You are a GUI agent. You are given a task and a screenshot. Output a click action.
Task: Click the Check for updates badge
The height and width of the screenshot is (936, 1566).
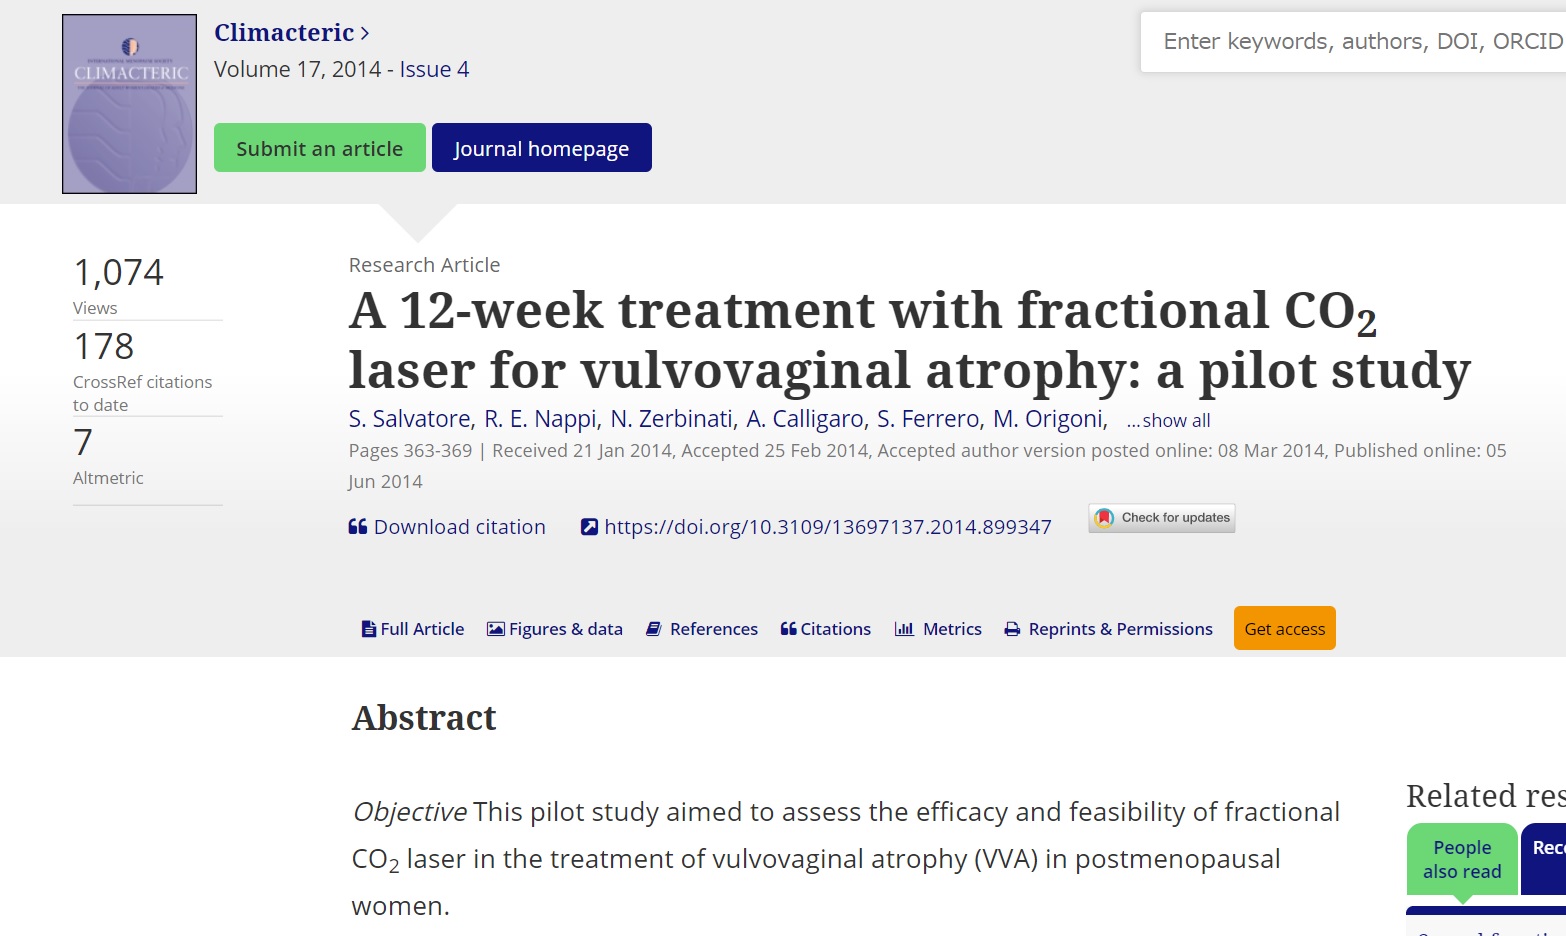point(1162,518)
